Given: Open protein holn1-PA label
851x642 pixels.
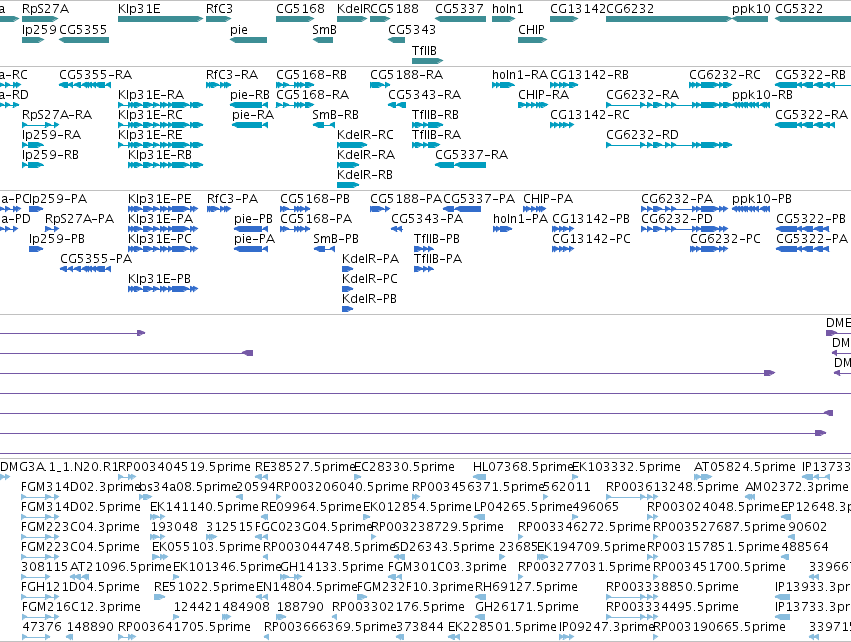Looking at the screenshot, I should pos(520,219).
